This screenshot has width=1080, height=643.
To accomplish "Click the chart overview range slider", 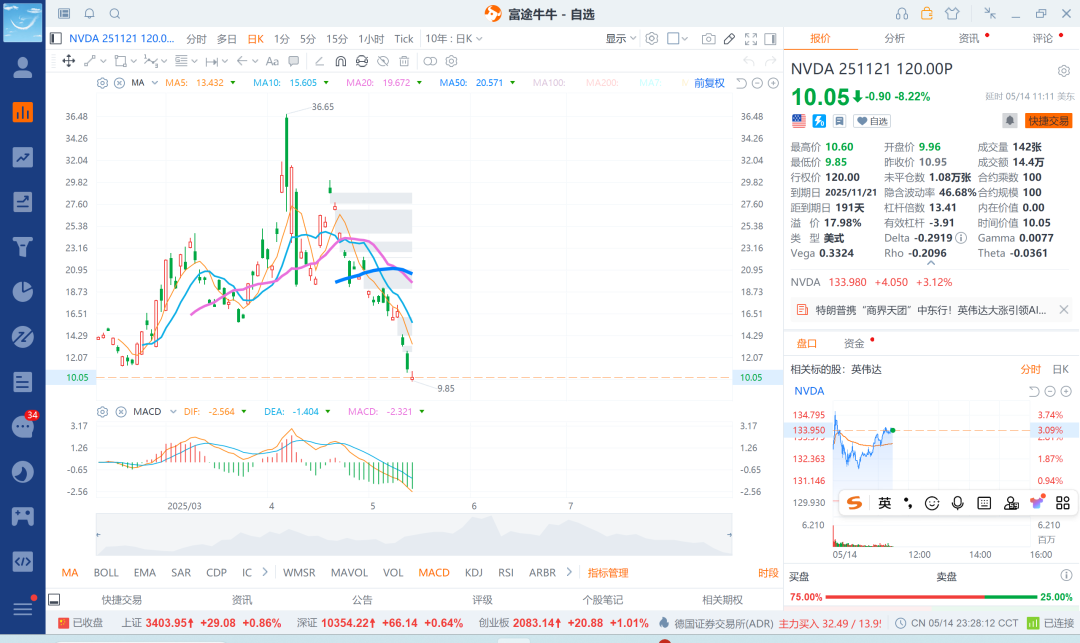I will coord(414,534).
